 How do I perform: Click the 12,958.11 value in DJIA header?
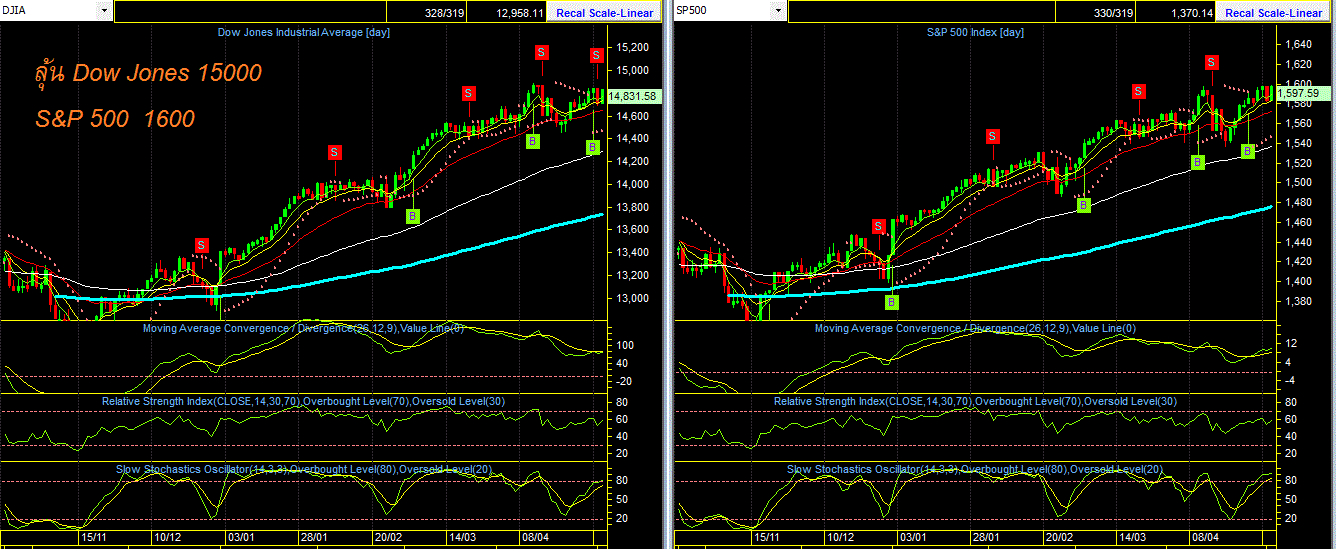[x=520, y=13]
